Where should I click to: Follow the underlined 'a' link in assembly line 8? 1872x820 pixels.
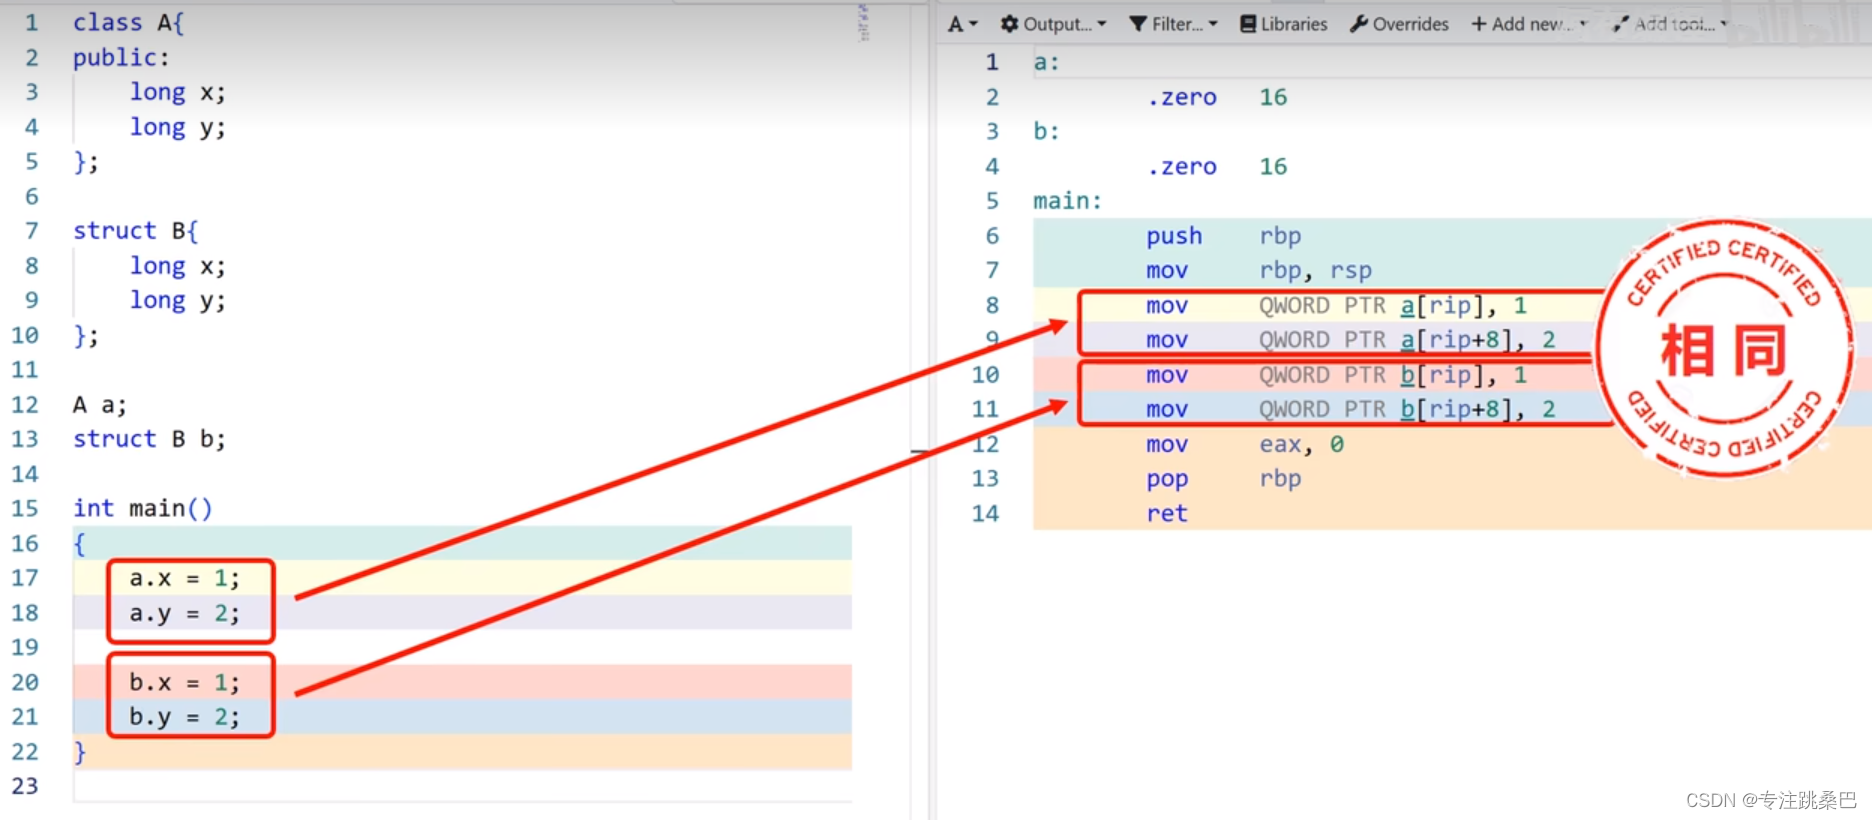1407,306
